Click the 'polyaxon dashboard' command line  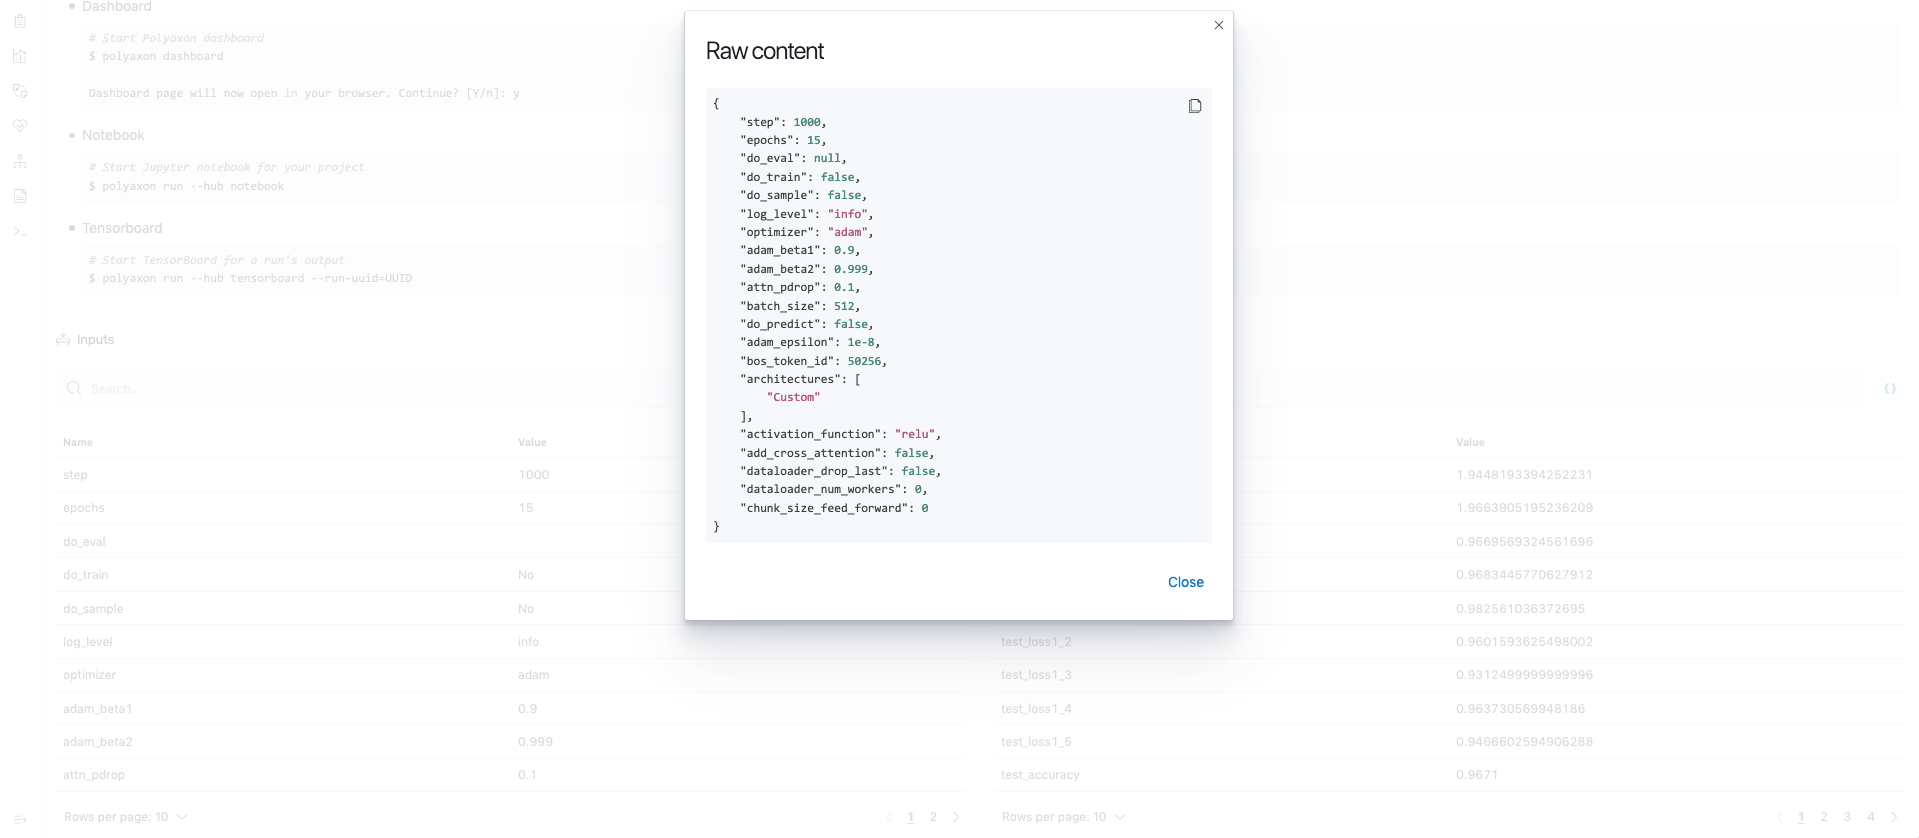click(x=163, y=56)
